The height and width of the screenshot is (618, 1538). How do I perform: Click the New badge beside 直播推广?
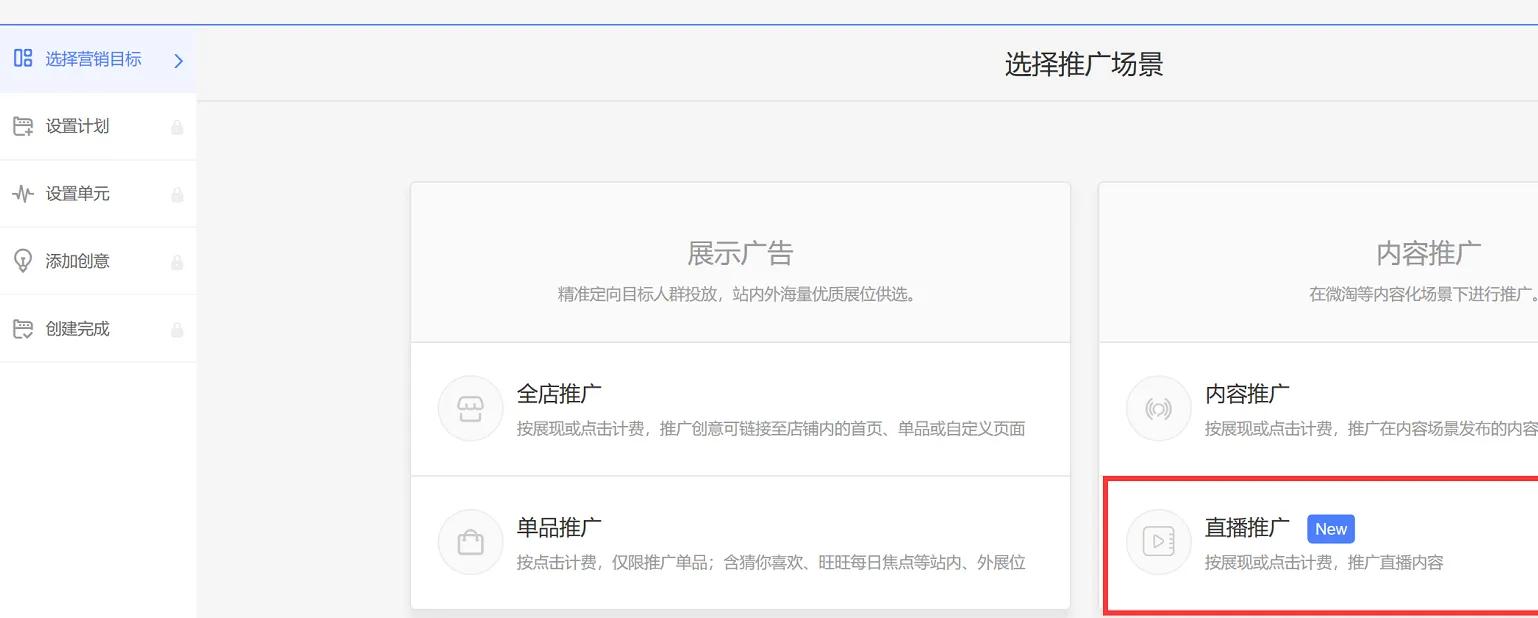pyautogui.click(x=1331, y=528)
